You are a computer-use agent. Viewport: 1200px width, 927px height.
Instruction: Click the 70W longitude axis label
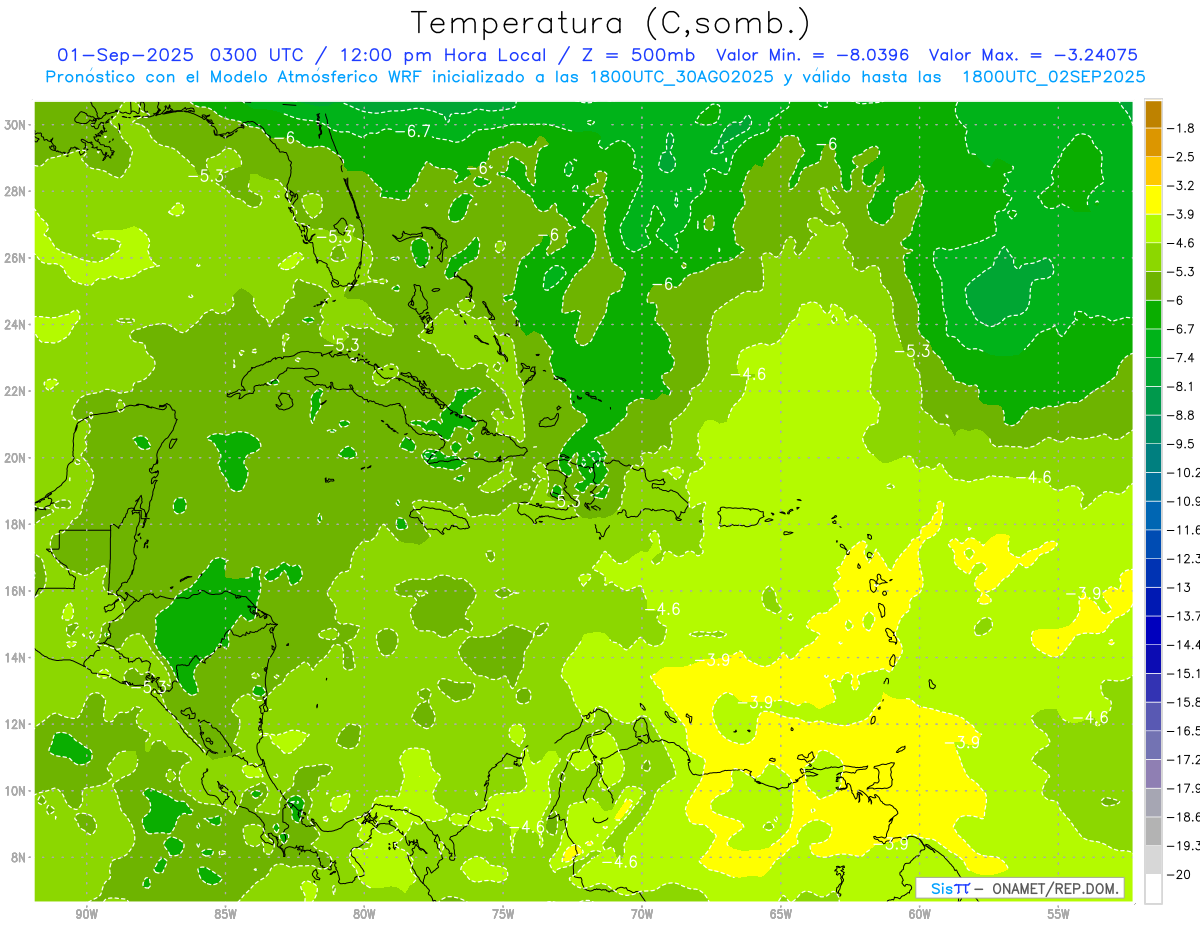pyautogui.click(x=642, y=915)
